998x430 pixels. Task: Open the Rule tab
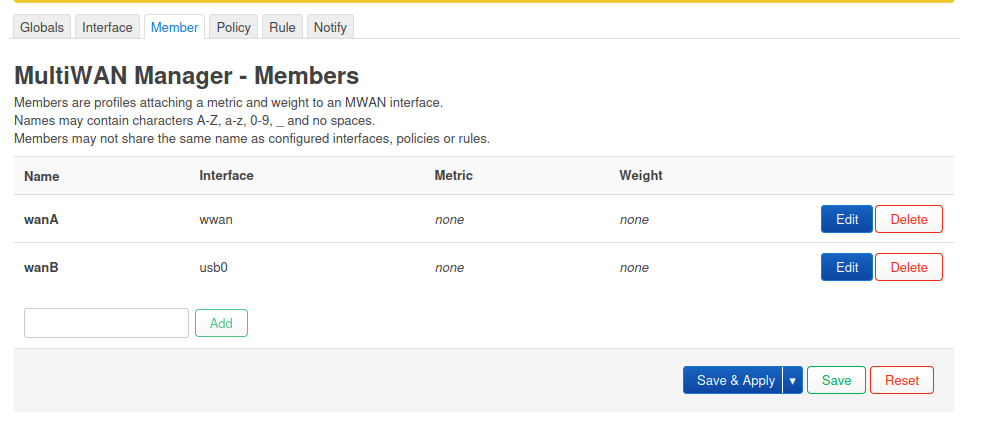(282, 27)
